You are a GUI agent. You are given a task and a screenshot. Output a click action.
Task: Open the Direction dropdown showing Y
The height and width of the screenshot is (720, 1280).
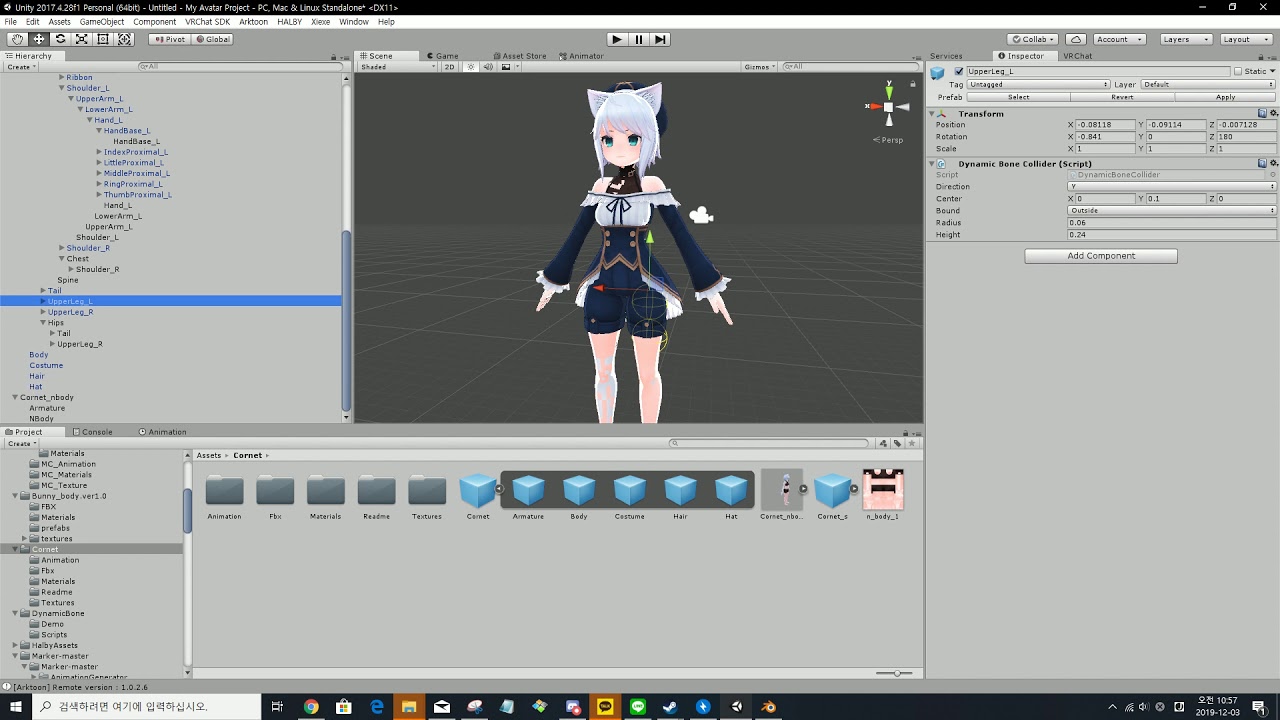(x=1172, y=187)
